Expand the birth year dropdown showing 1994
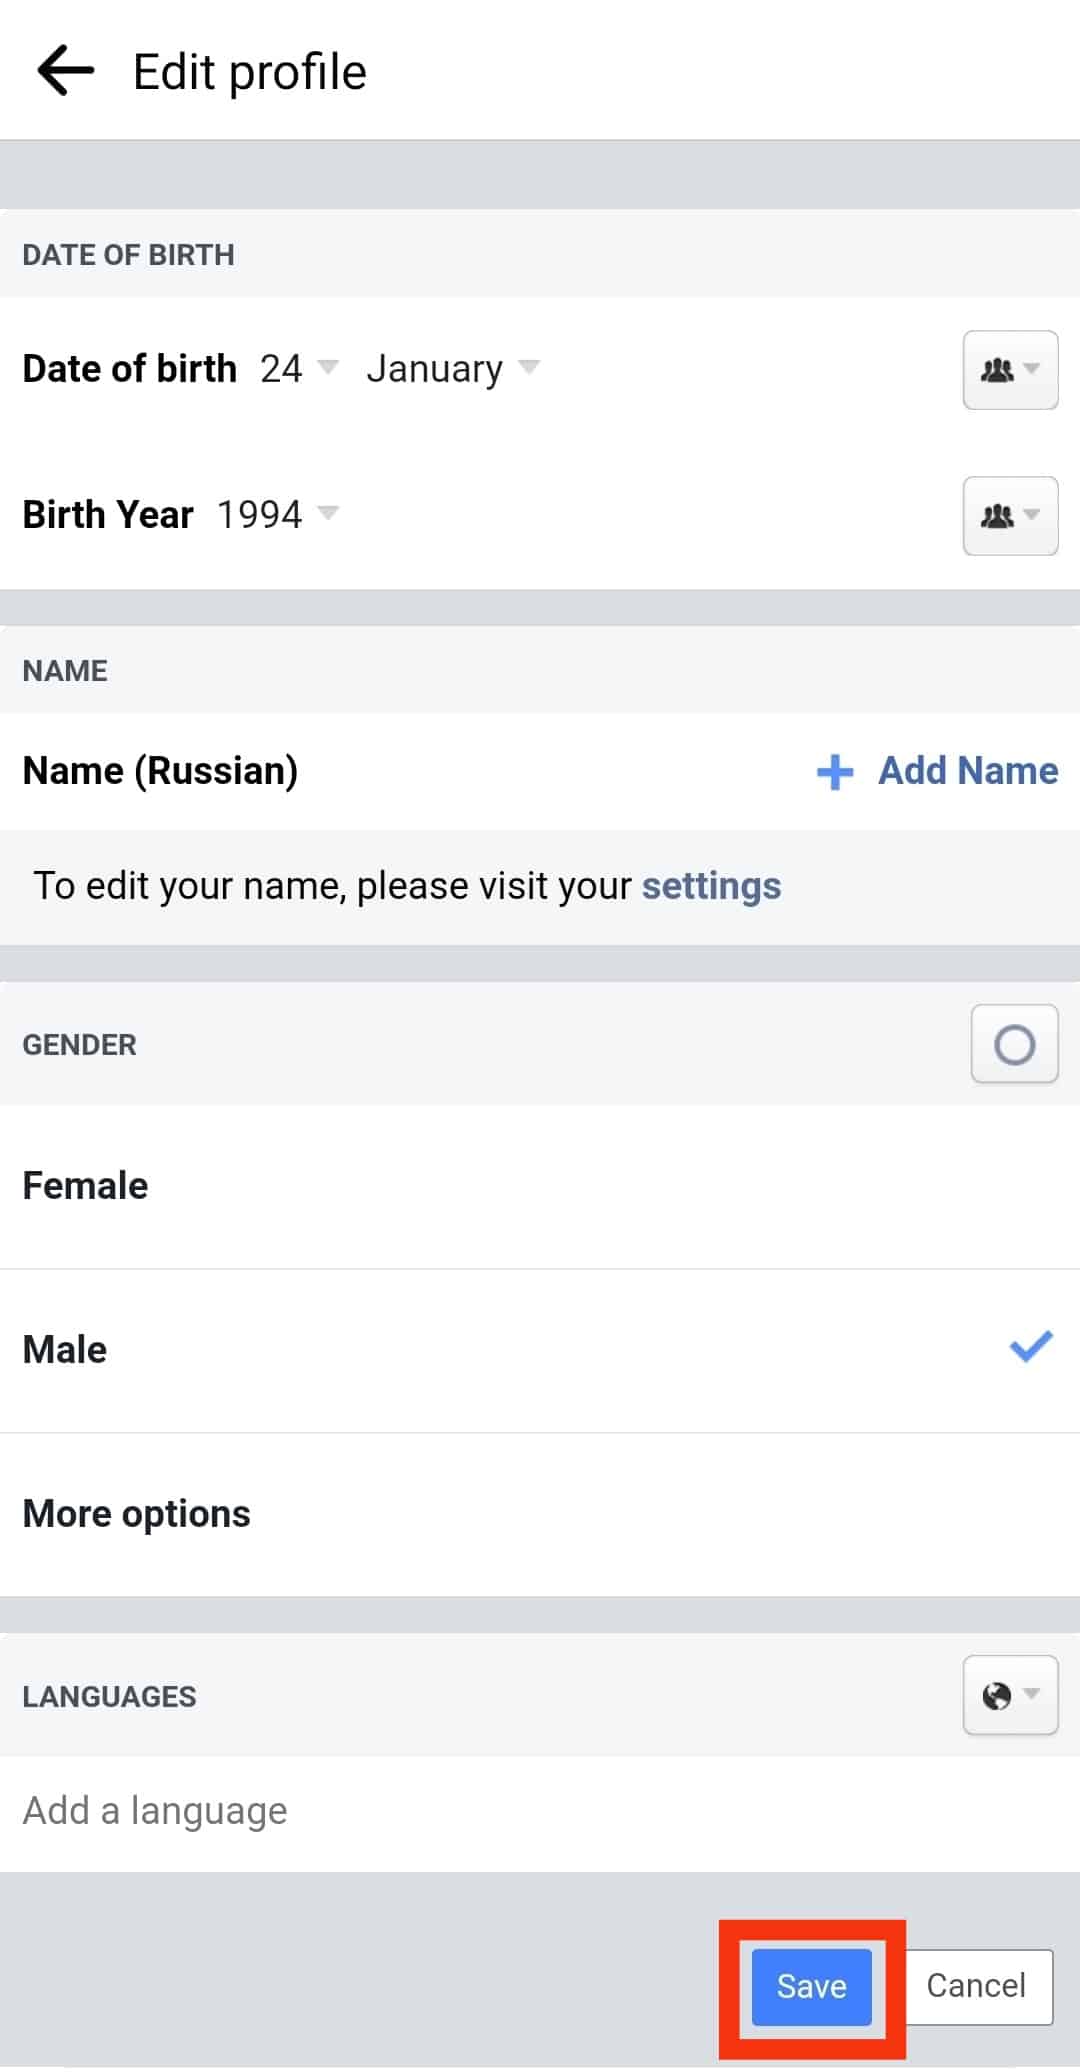The height and width of the screenshot is (2072, 1080). (277, 515)
